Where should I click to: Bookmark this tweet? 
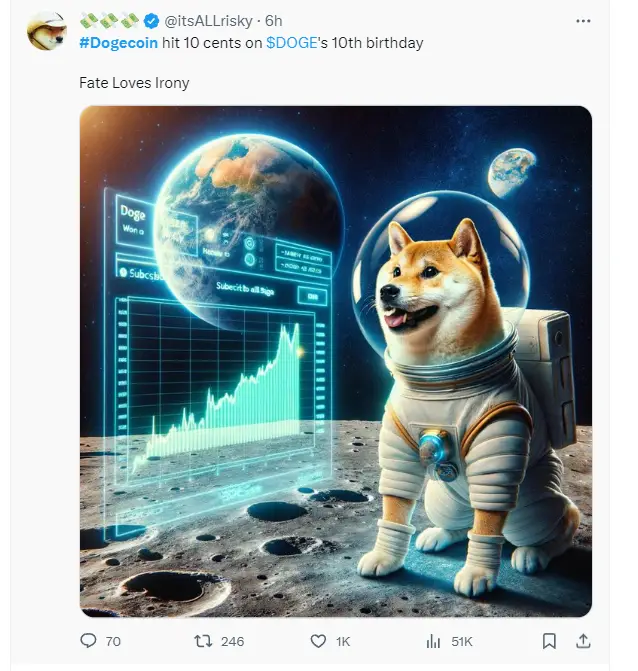point(548,640)
